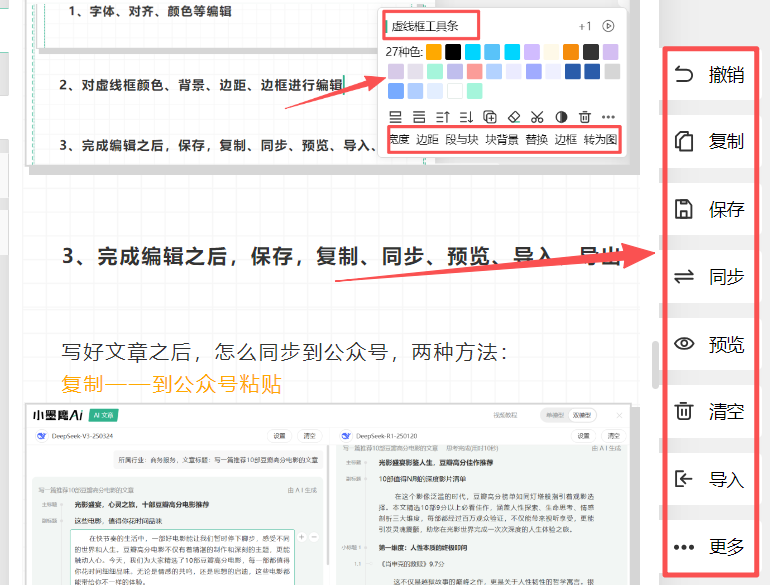770x585 pixels.
Task: Open article preview with 预览 eye icon
Action: (710, 345)
